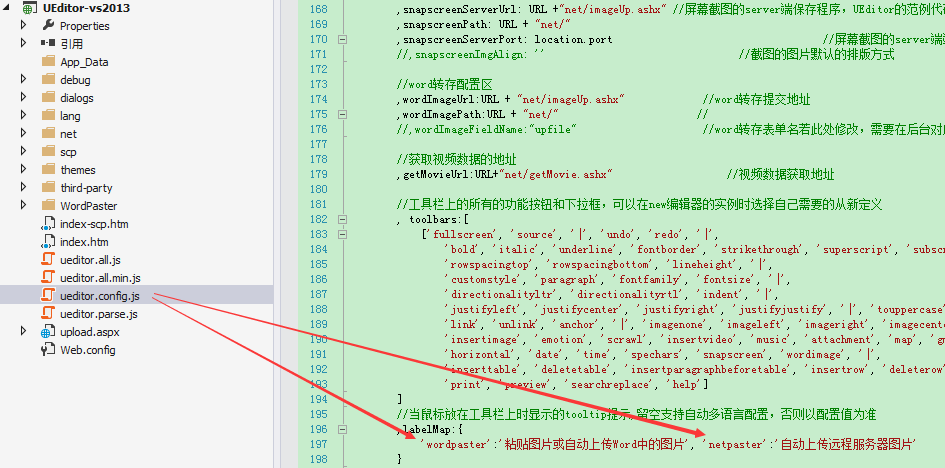Select ueditor.all.js file name
Viewport: 945px width, 468px height.
[90, 260]
